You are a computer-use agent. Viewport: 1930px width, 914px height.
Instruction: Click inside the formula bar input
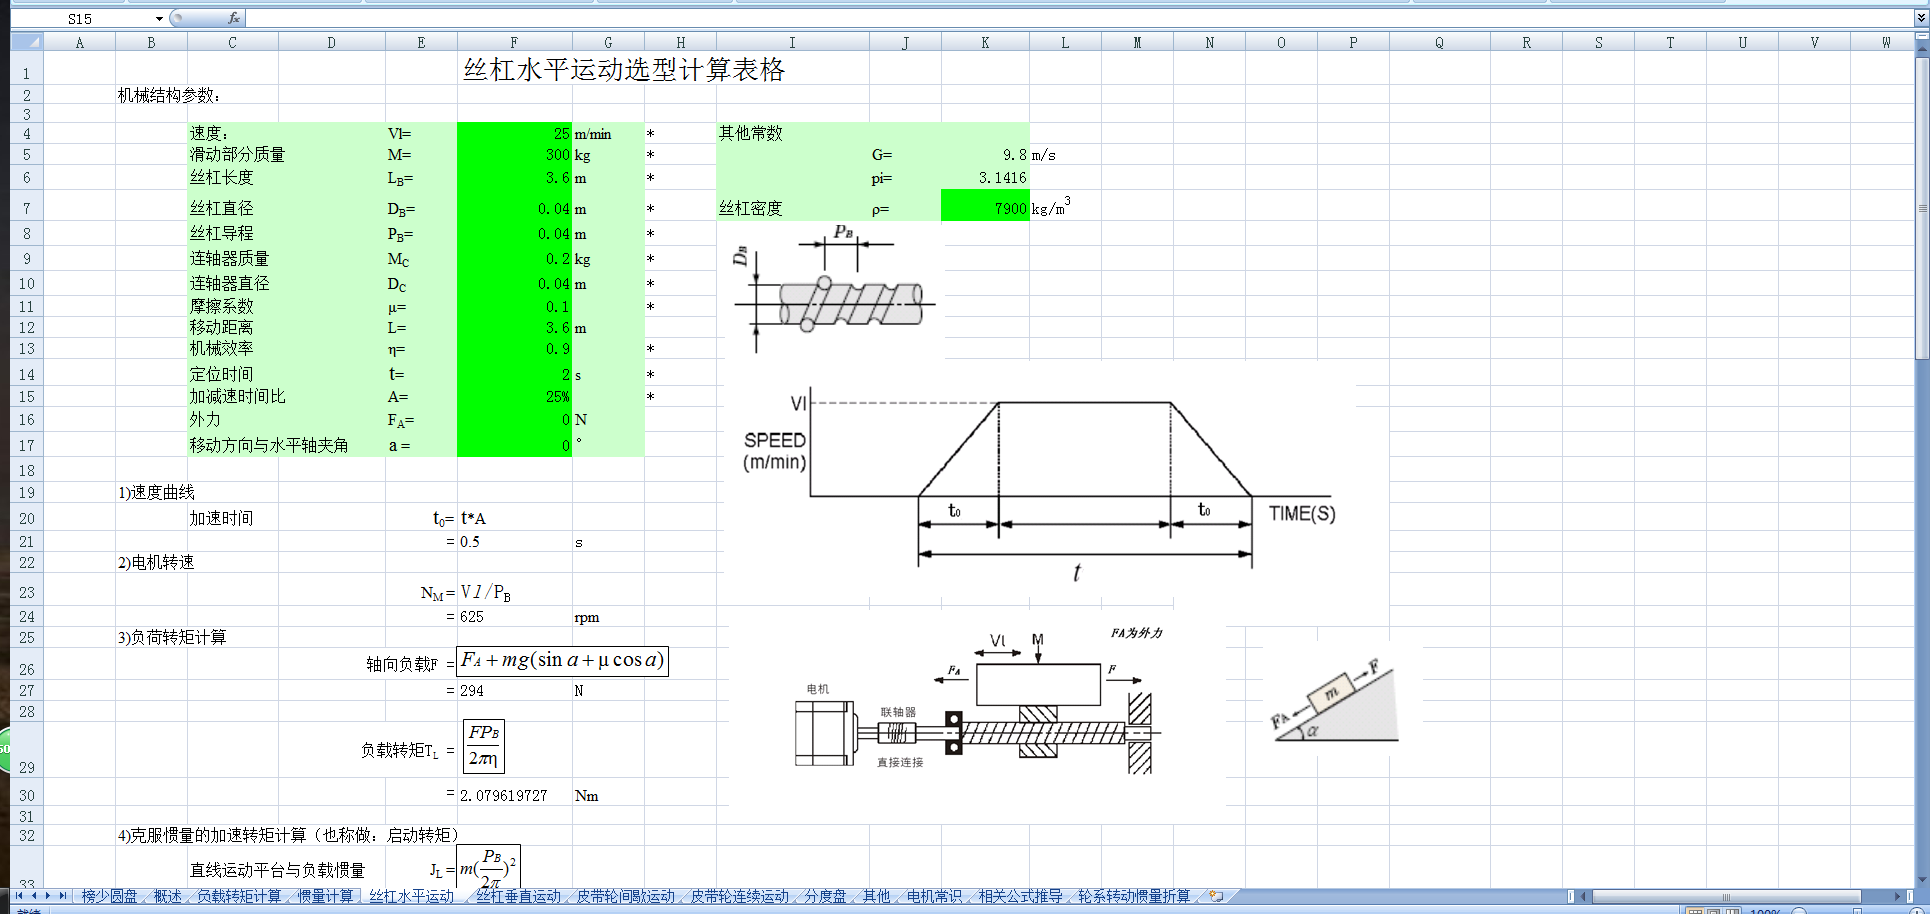1078,19
